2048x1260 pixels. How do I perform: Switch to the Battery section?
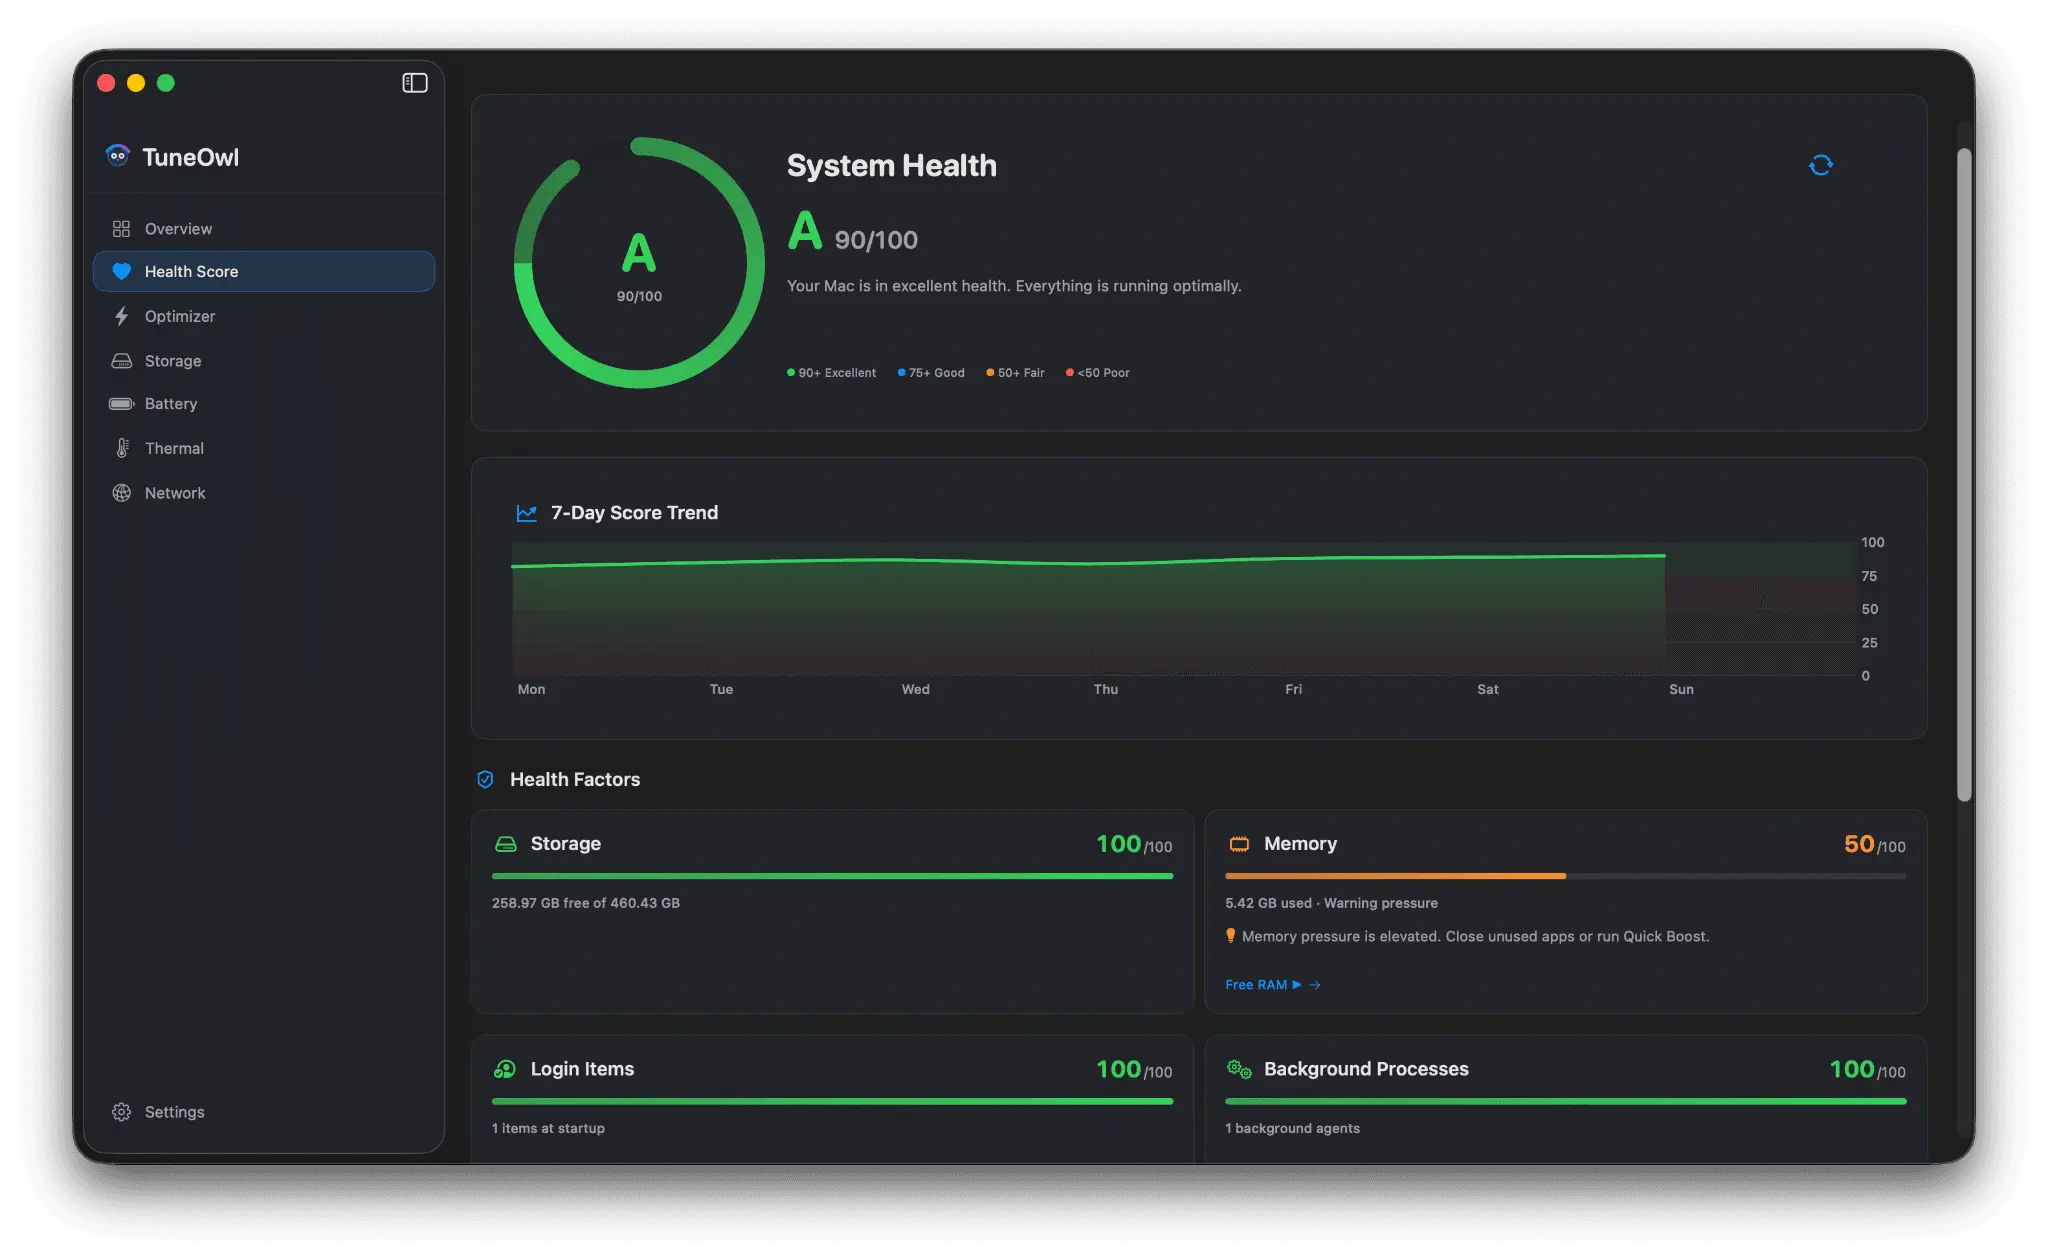click(x=264, y=404)
